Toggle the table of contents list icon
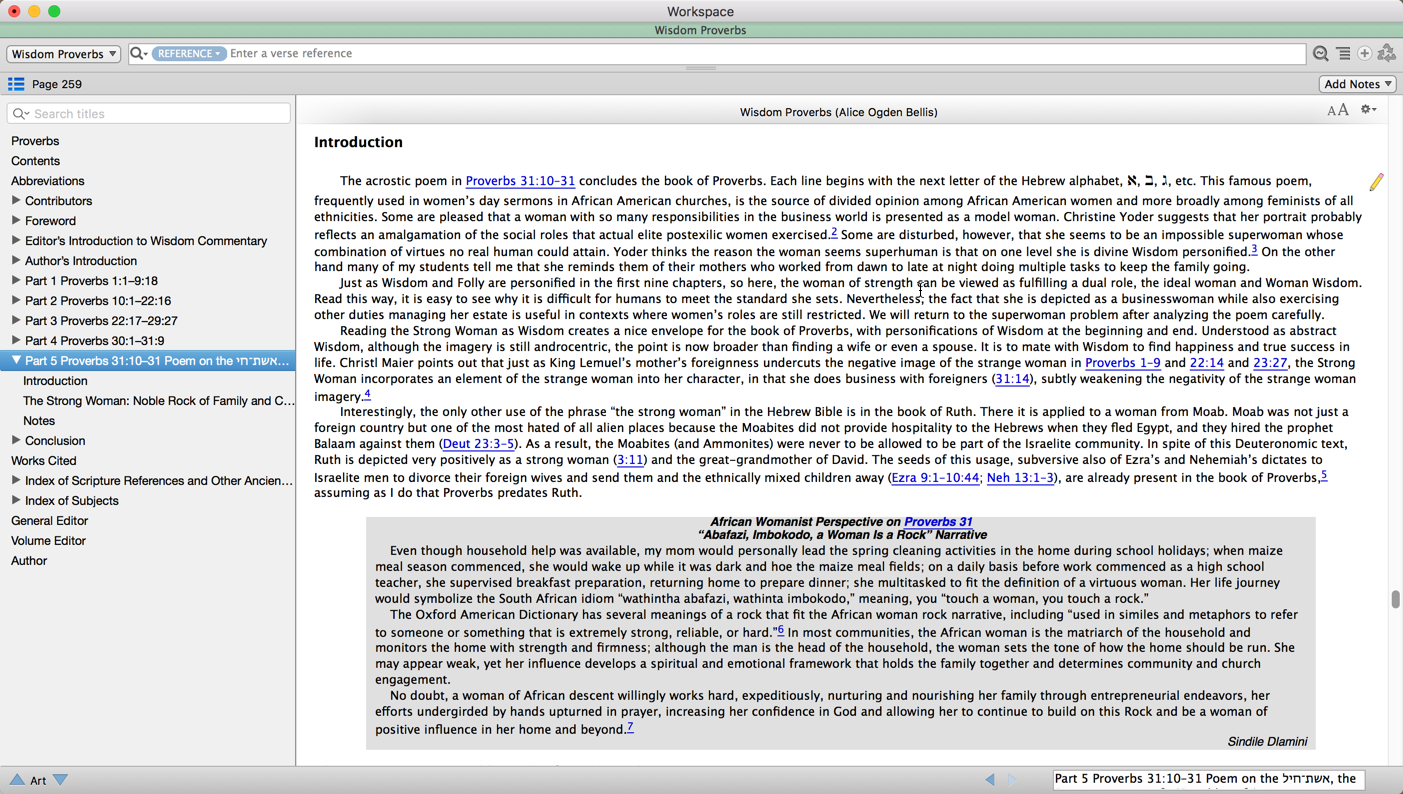Viewport: 1403px width, 794px height. pos(16,84)
